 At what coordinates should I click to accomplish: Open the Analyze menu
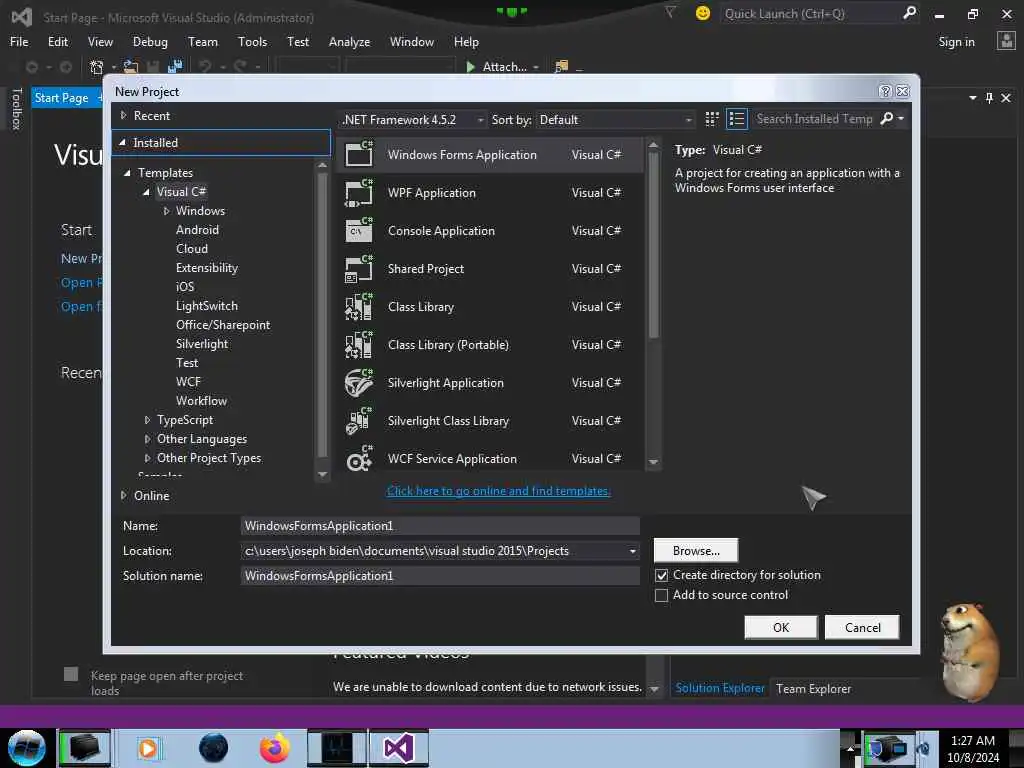click(349, 41)
